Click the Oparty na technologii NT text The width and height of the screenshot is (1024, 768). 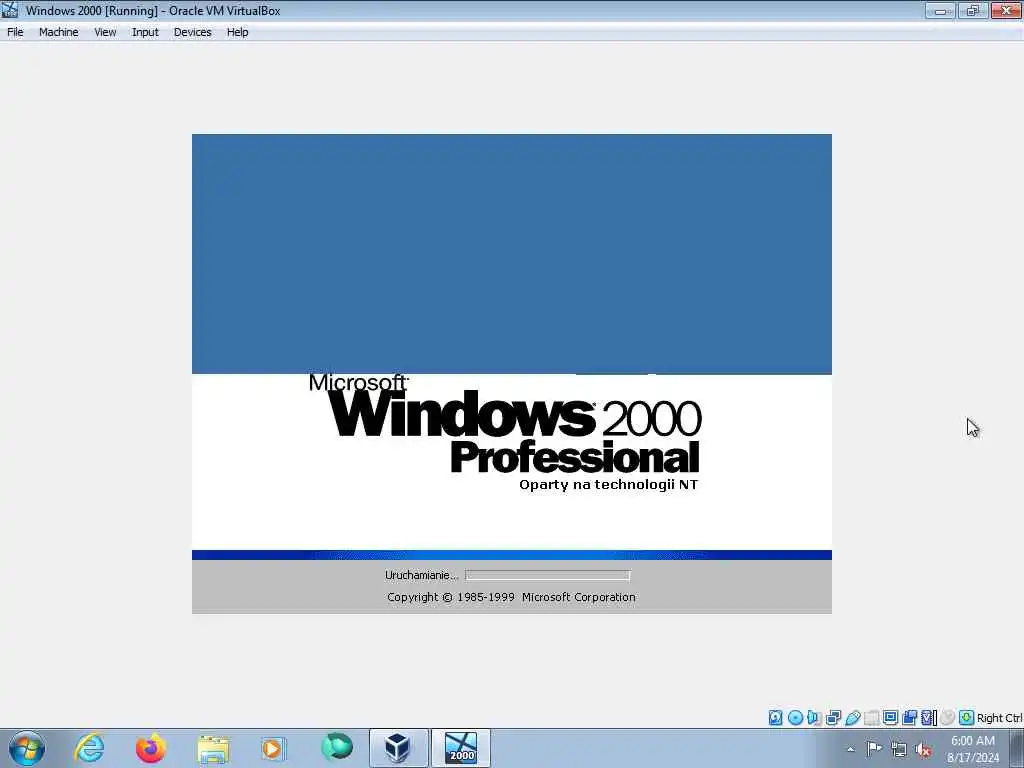click(608, 485)
